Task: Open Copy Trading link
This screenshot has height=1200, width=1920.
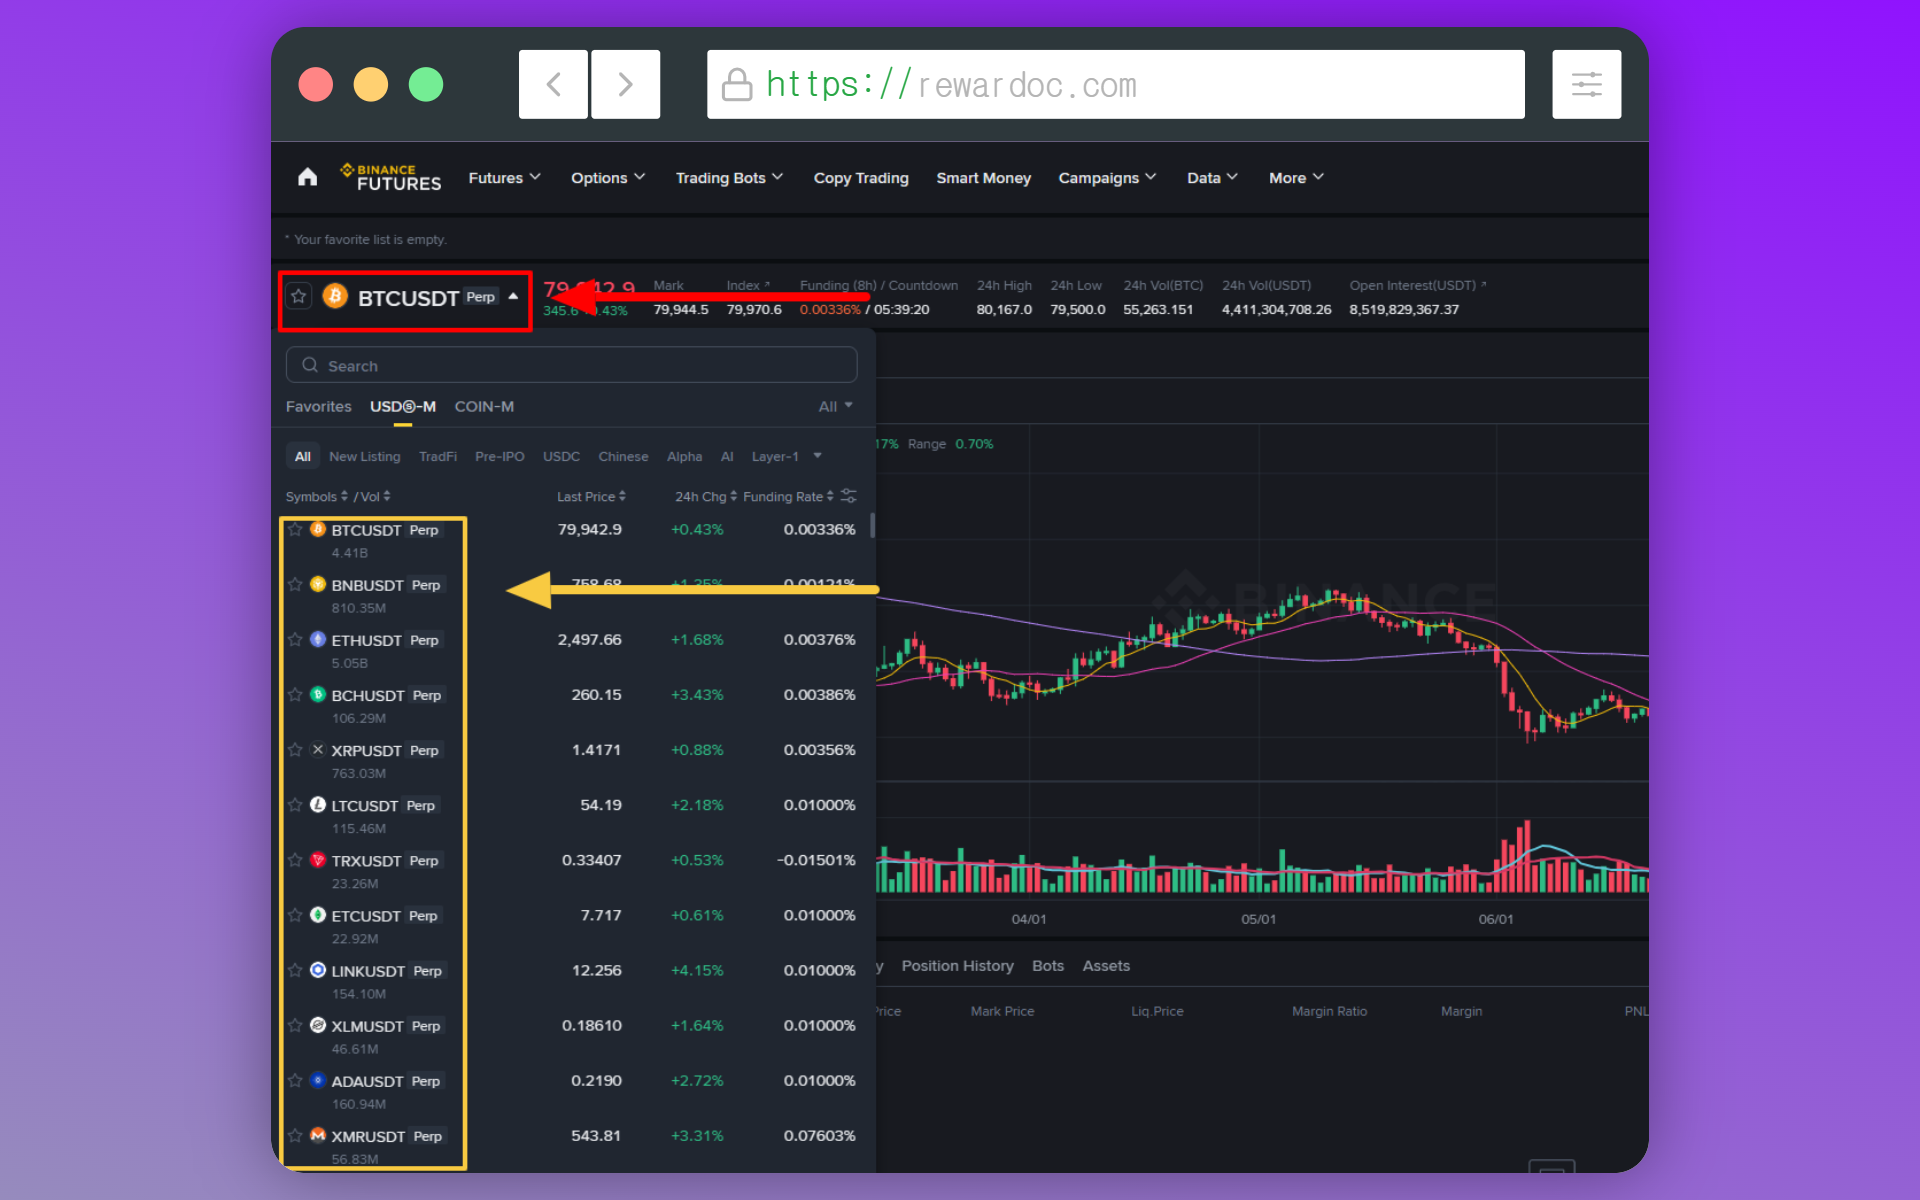Action: point(861,178)
